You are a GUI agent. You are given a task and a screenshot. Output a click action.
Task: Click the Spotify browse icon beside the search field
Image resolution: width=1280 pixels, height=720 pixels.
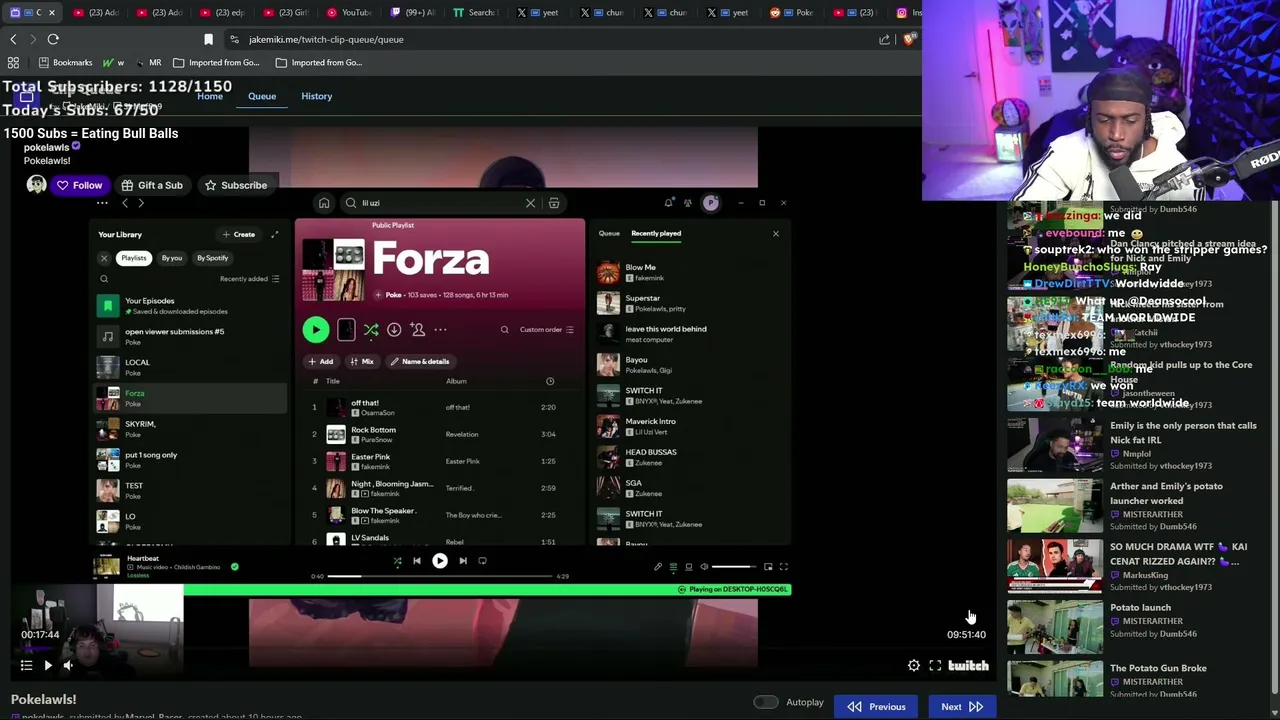click(554, 203)
